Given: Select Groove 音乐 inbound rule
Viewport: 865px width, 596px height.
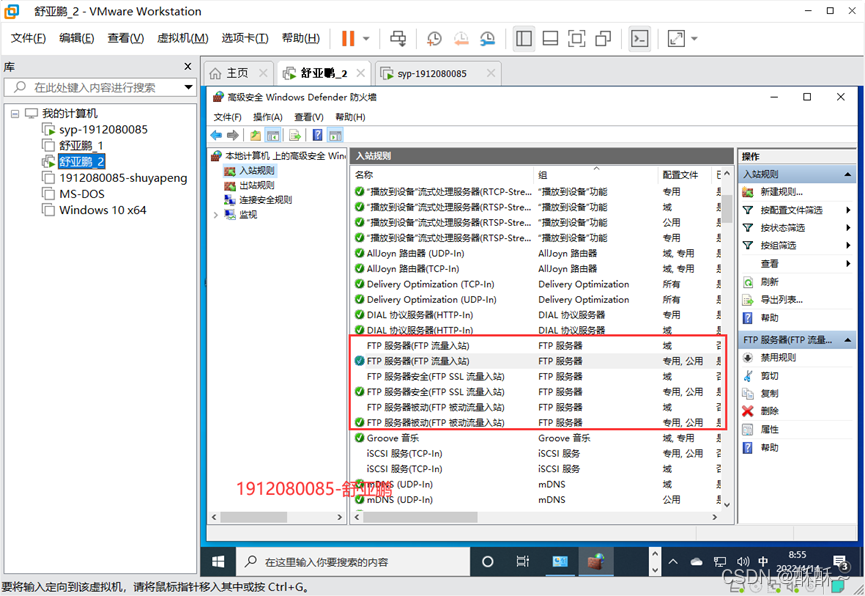Looking at the screenshot, I should 536,438.
